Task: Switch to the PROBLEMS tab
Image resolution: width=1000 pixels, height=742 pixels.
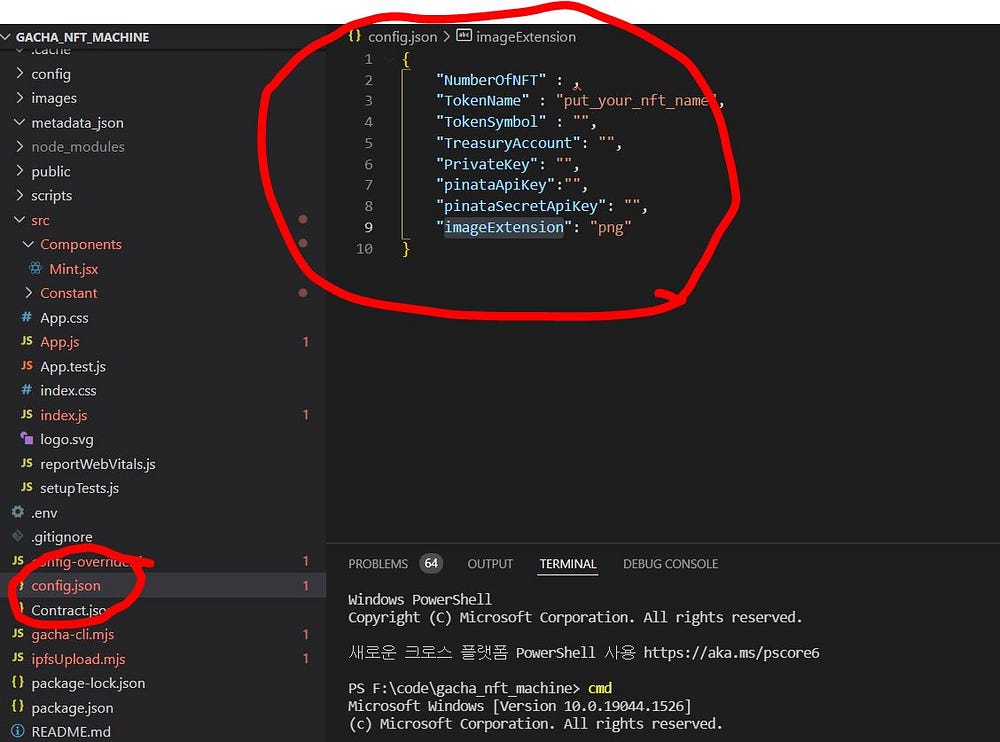Action: click(x=378, y=564)
